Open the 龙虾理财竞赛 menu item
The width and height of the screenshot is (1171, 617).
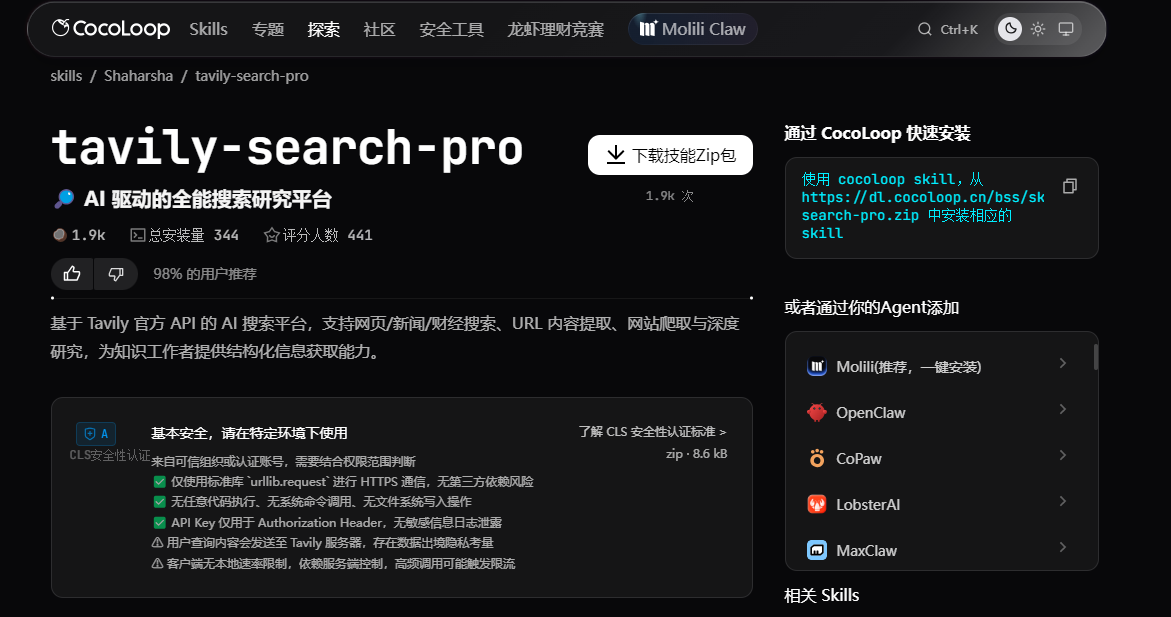pos(556,29)
